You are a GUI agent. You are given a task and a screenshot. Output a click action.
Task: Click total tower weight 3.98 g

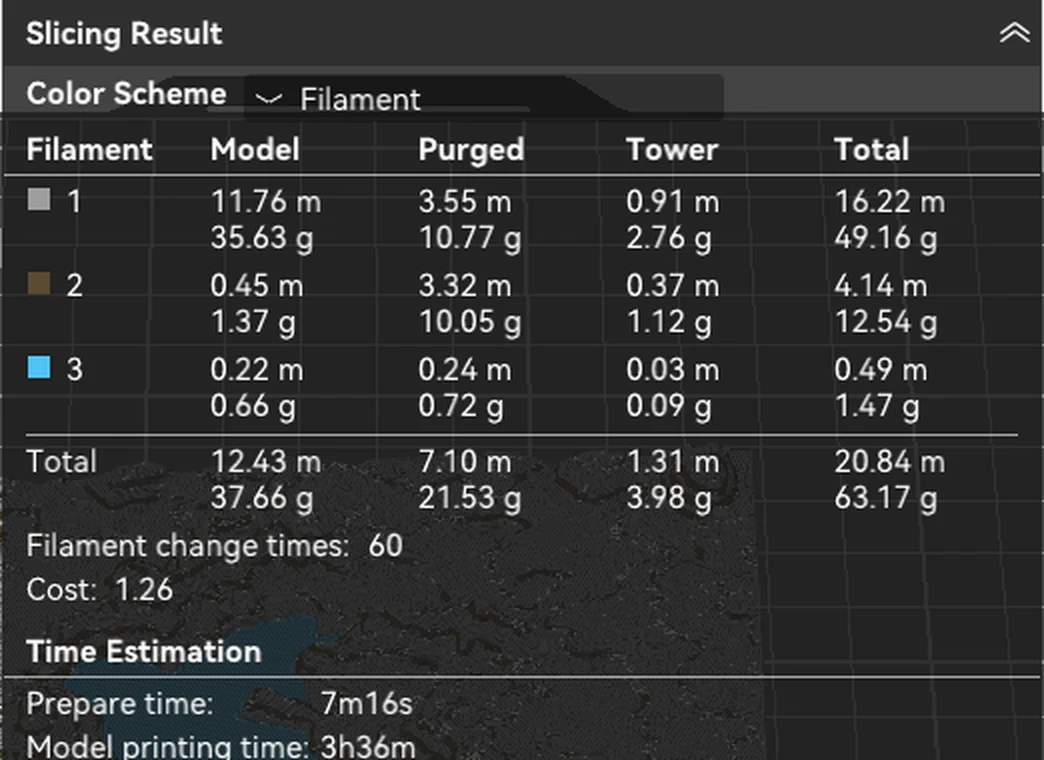[668, 498]
